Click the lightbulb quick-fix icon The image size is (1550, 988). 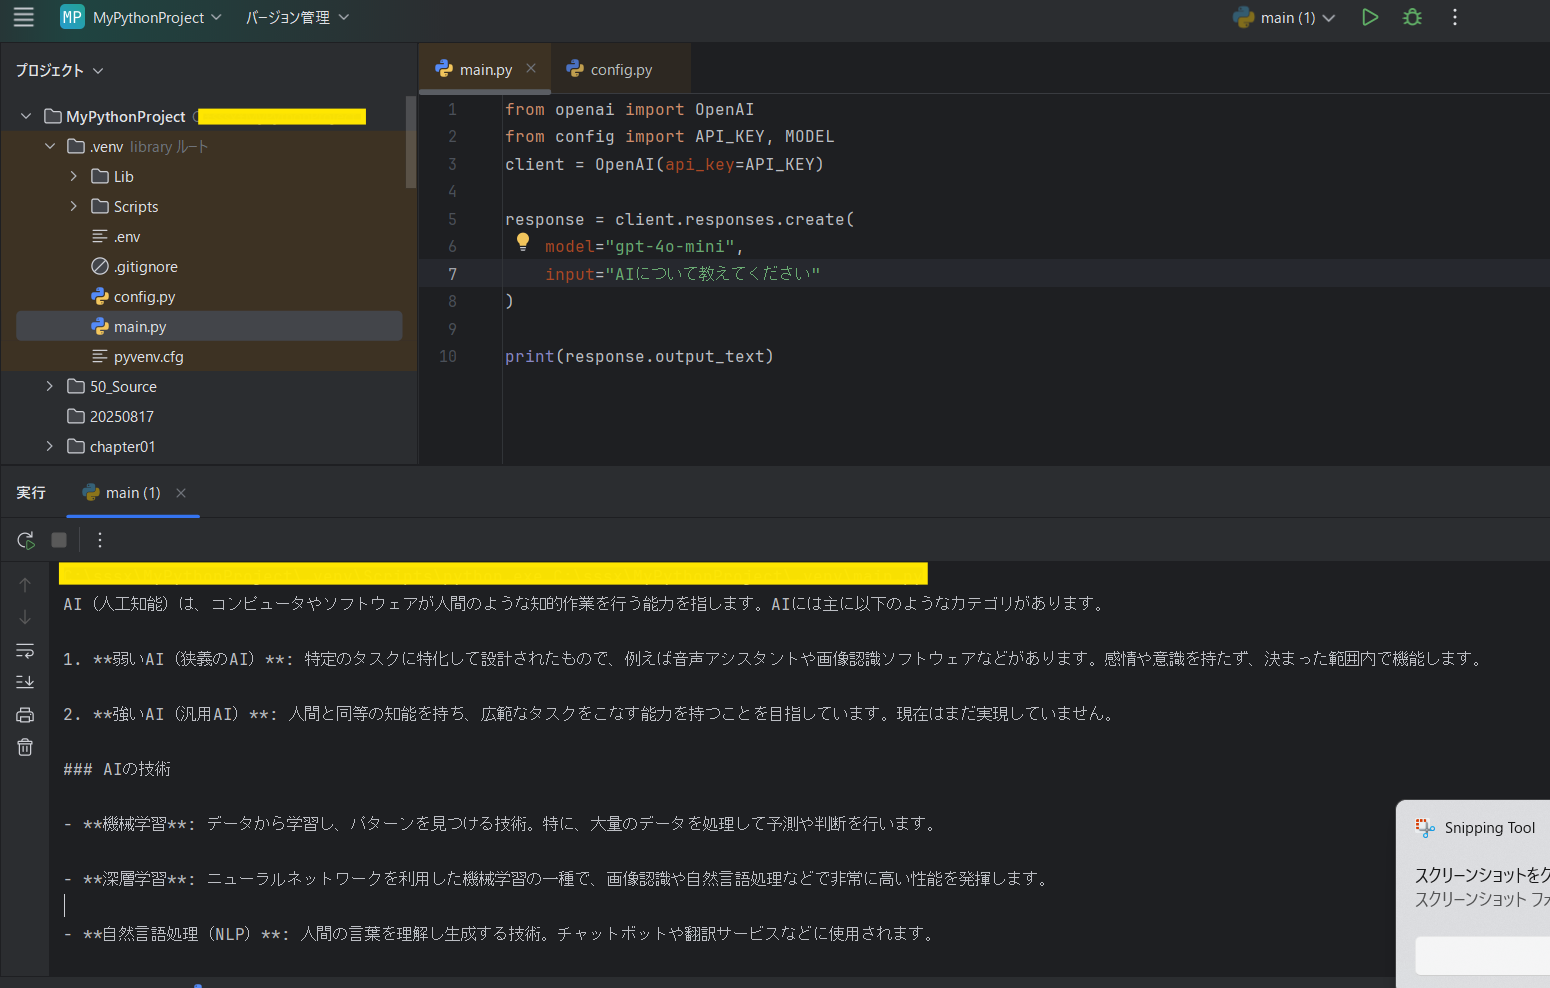tap(522, 242)
